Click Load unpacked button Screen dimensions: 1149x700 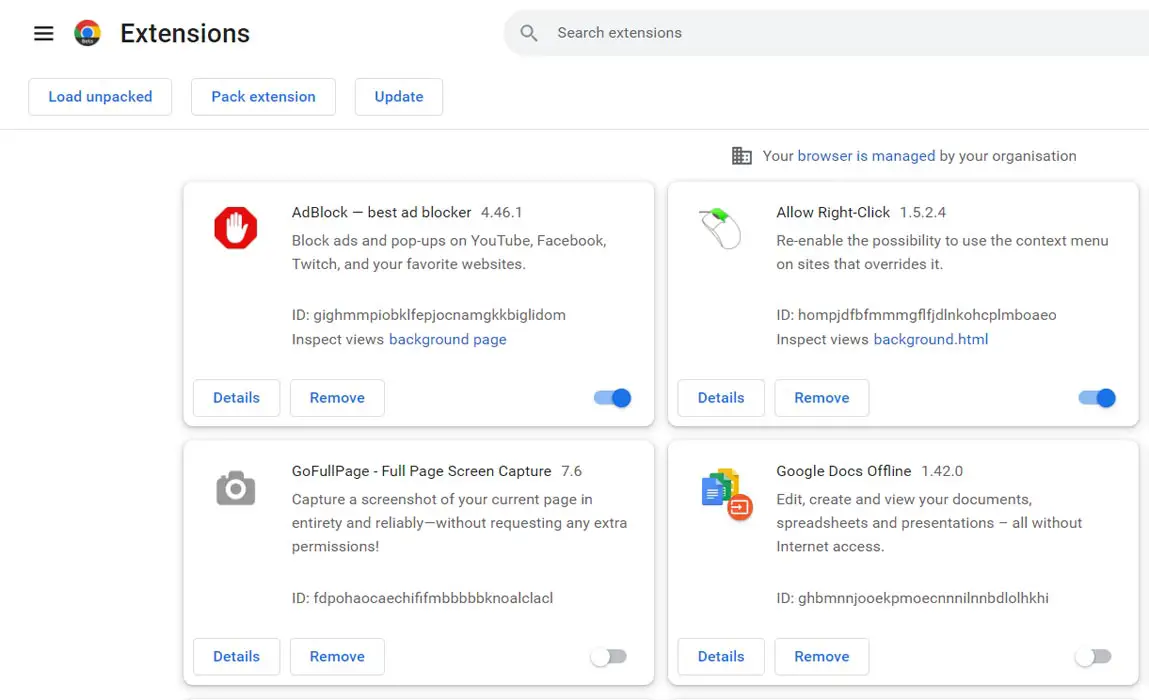click(x=100, y=97)
